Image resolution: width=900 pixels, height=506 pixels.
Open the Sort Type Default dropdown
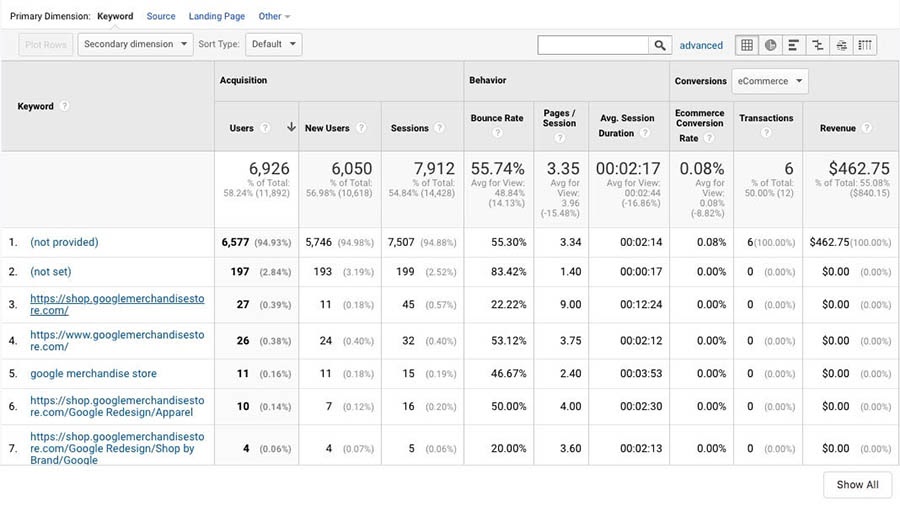point(273,44)
